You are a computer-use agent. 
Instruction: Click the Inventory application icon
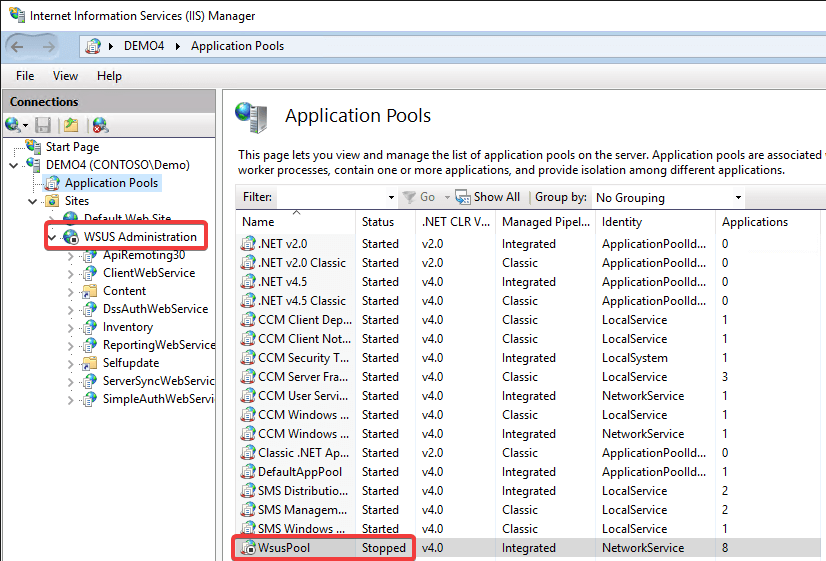[x=90, y=327]
